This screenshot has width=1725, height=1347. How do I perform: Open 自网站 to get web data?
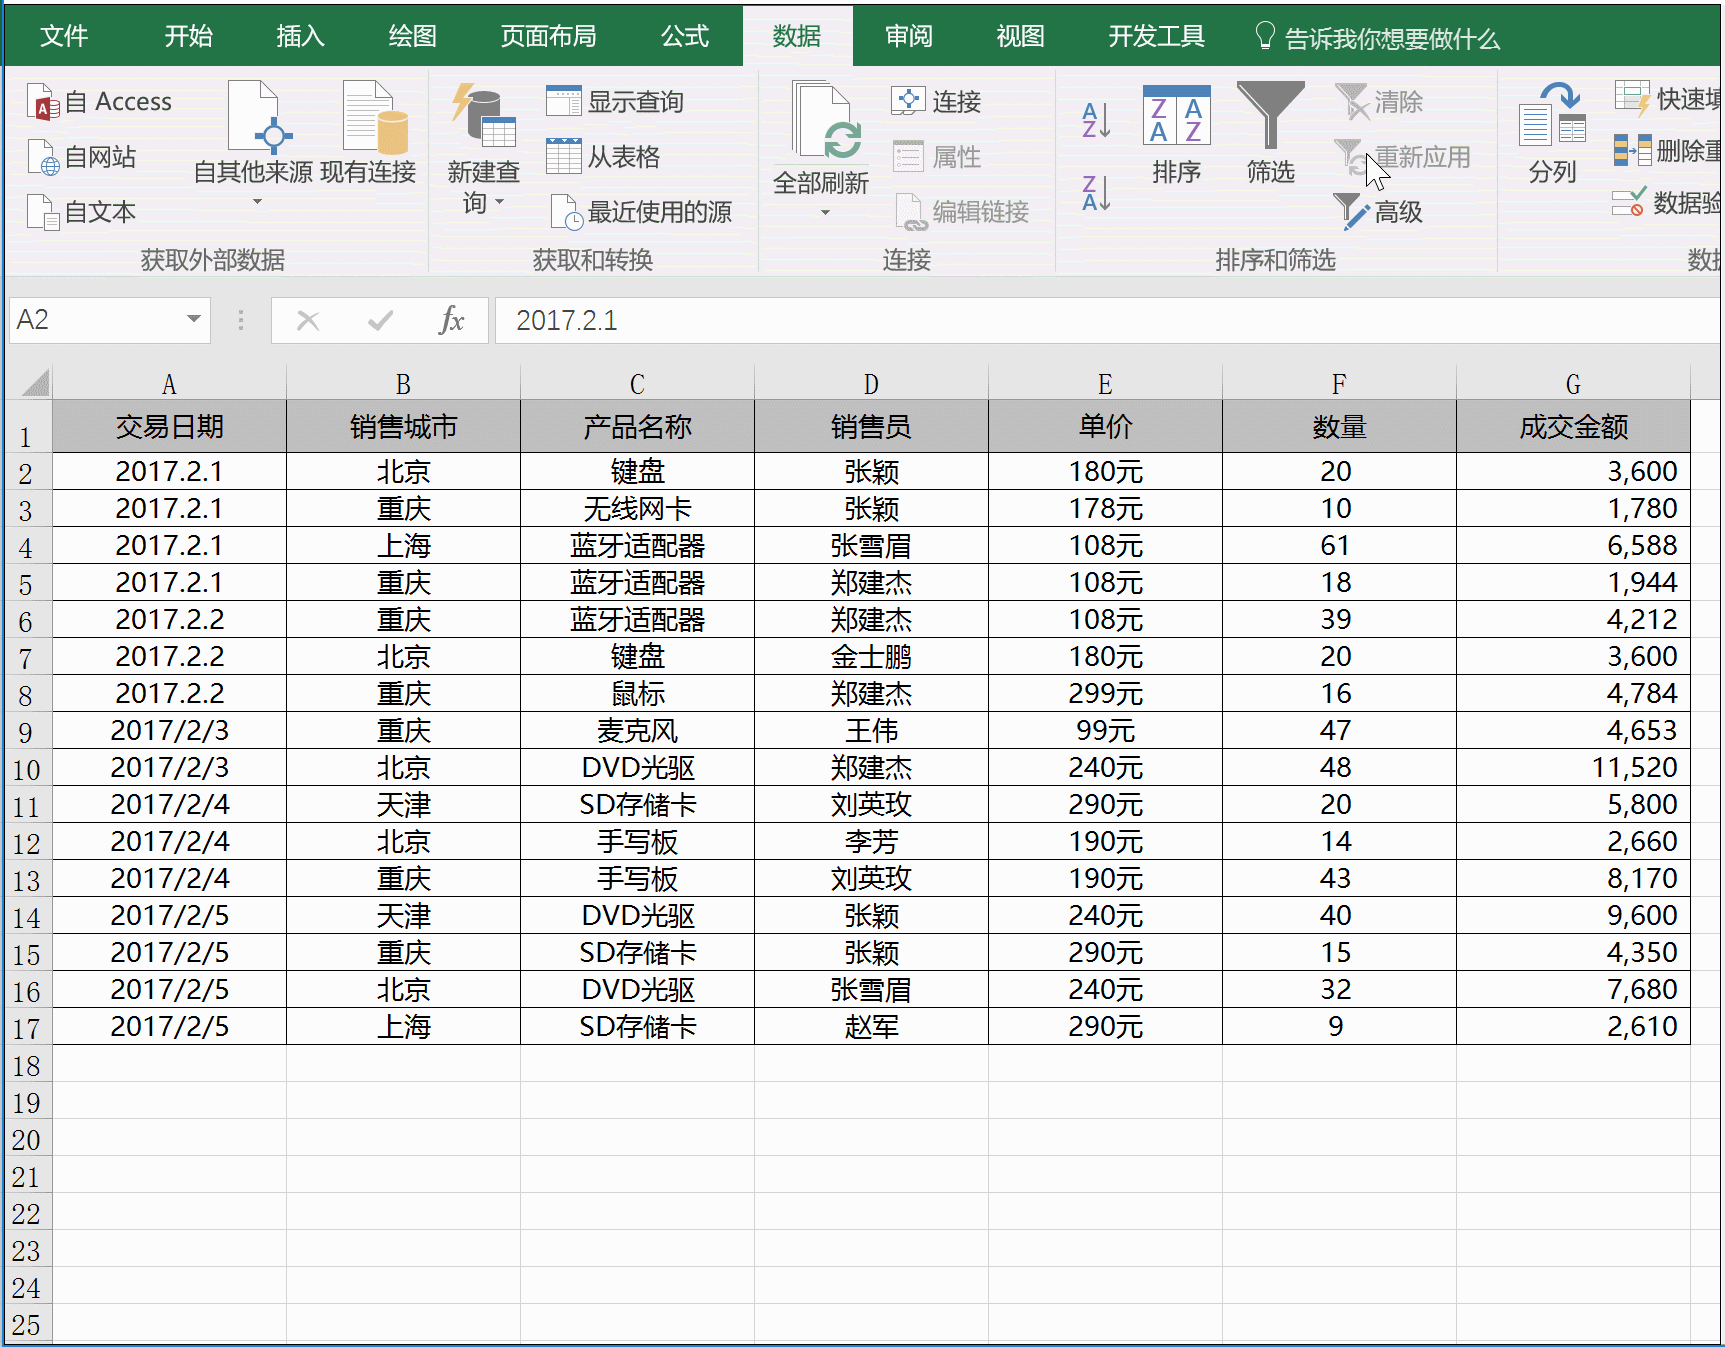tap(83, 156)
